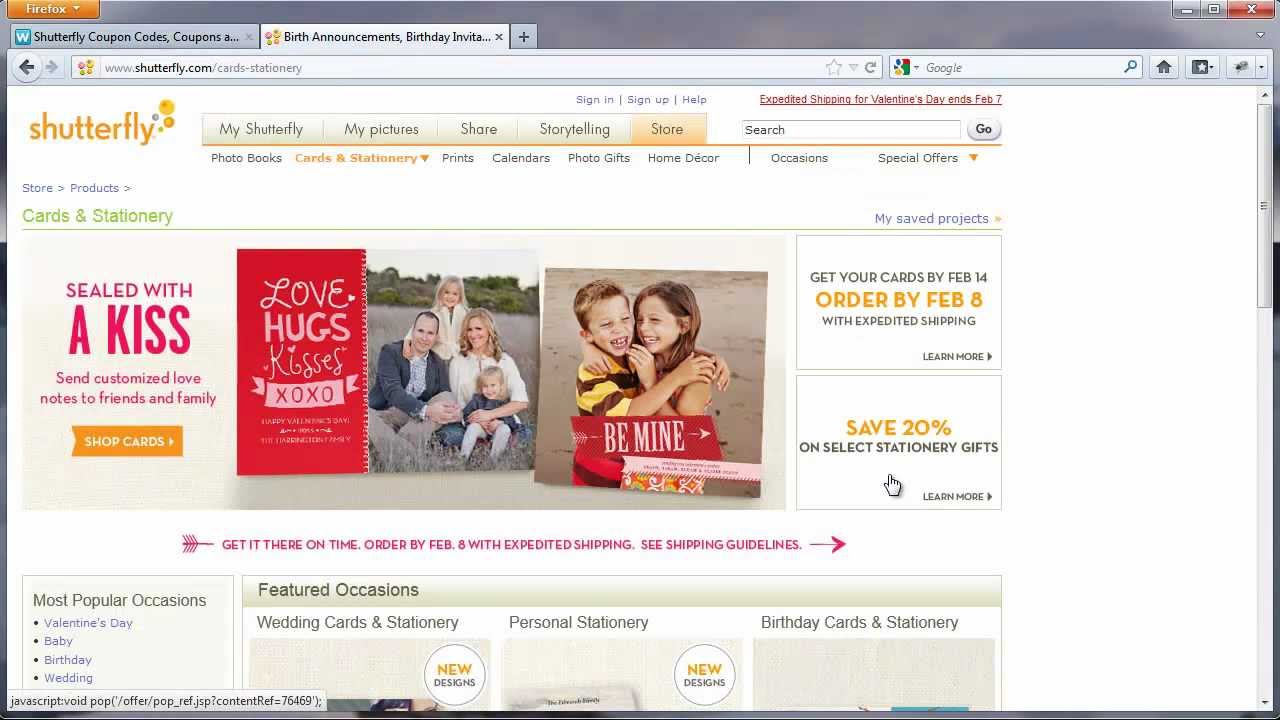Click Learn More under Order by Feb 8

957,356
